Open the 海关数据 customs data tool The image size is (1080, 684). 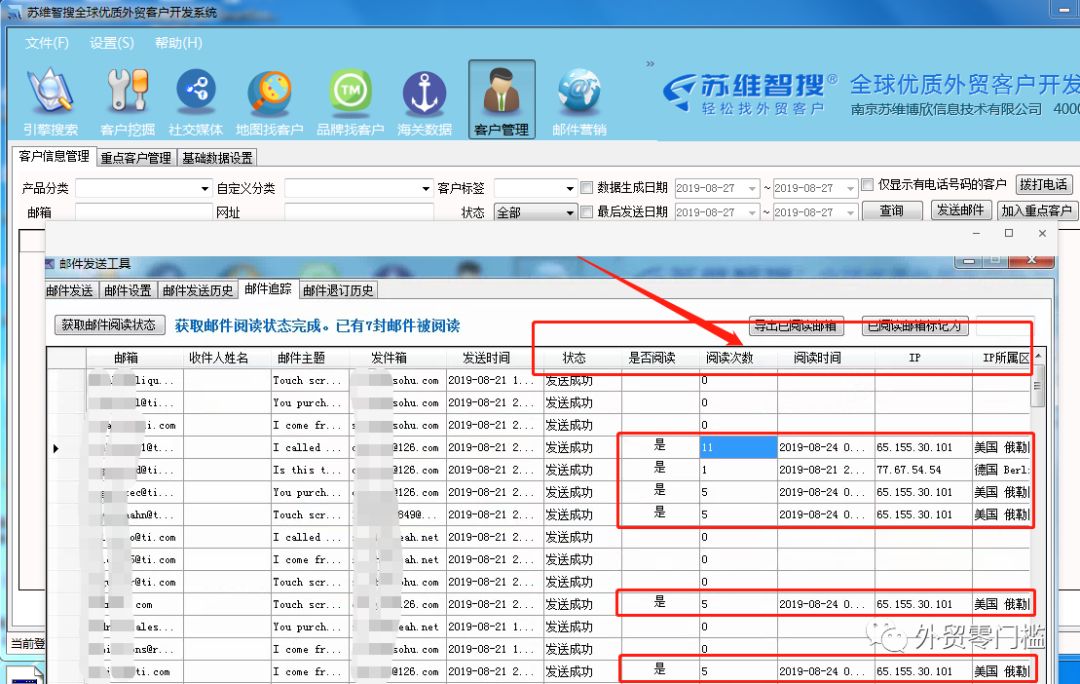tap(424, 101)
